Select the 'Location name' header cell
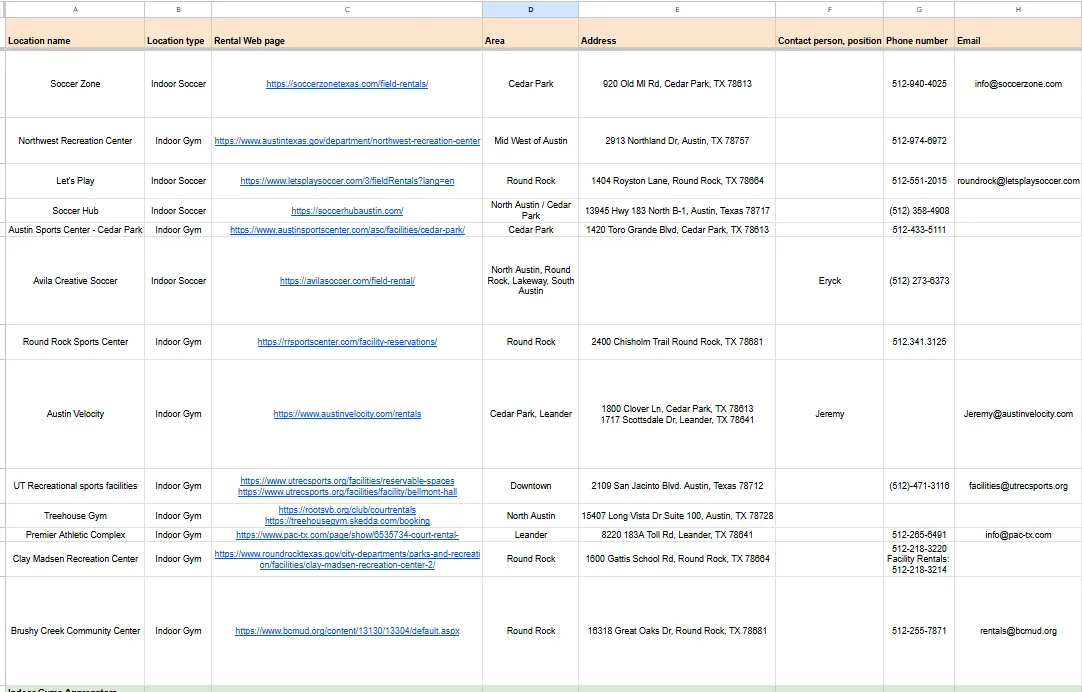 75,33
